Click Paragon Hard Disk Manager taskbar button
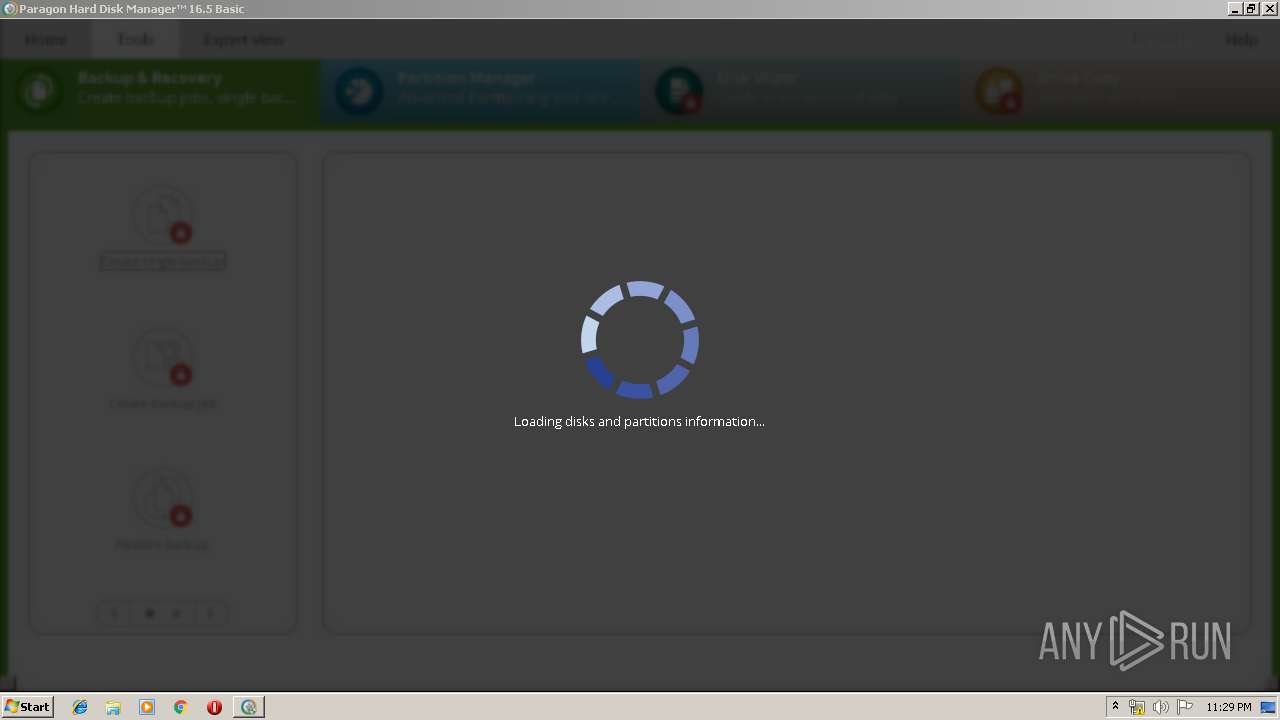 248,707
